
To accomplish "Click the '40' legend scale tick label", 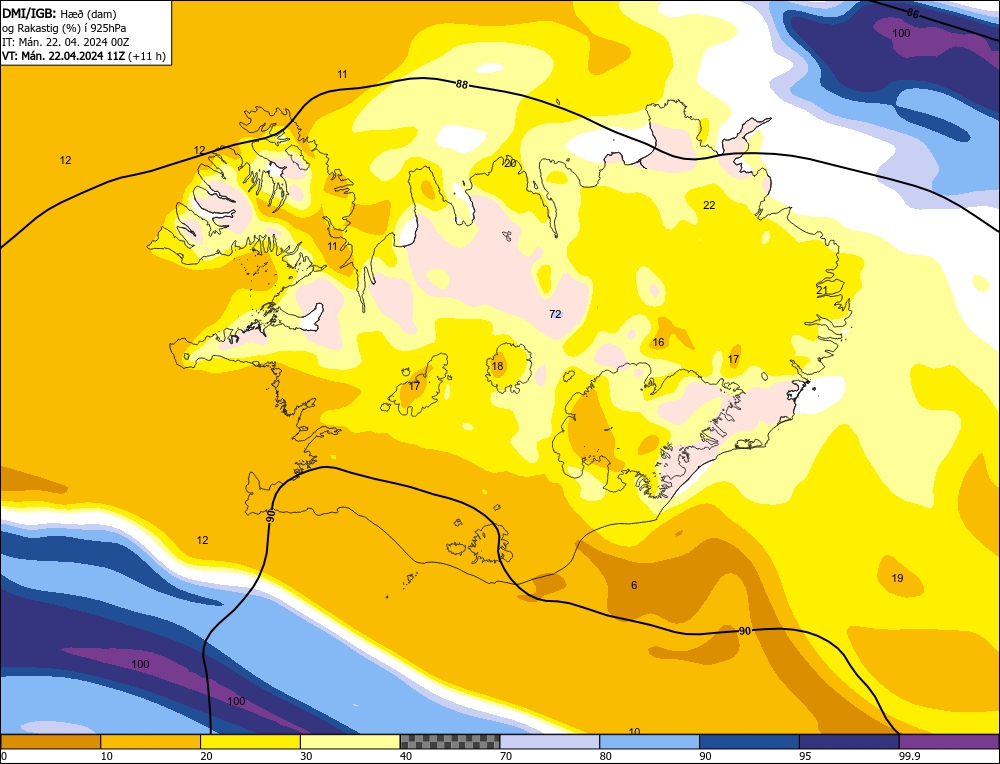I will (406, 756).
